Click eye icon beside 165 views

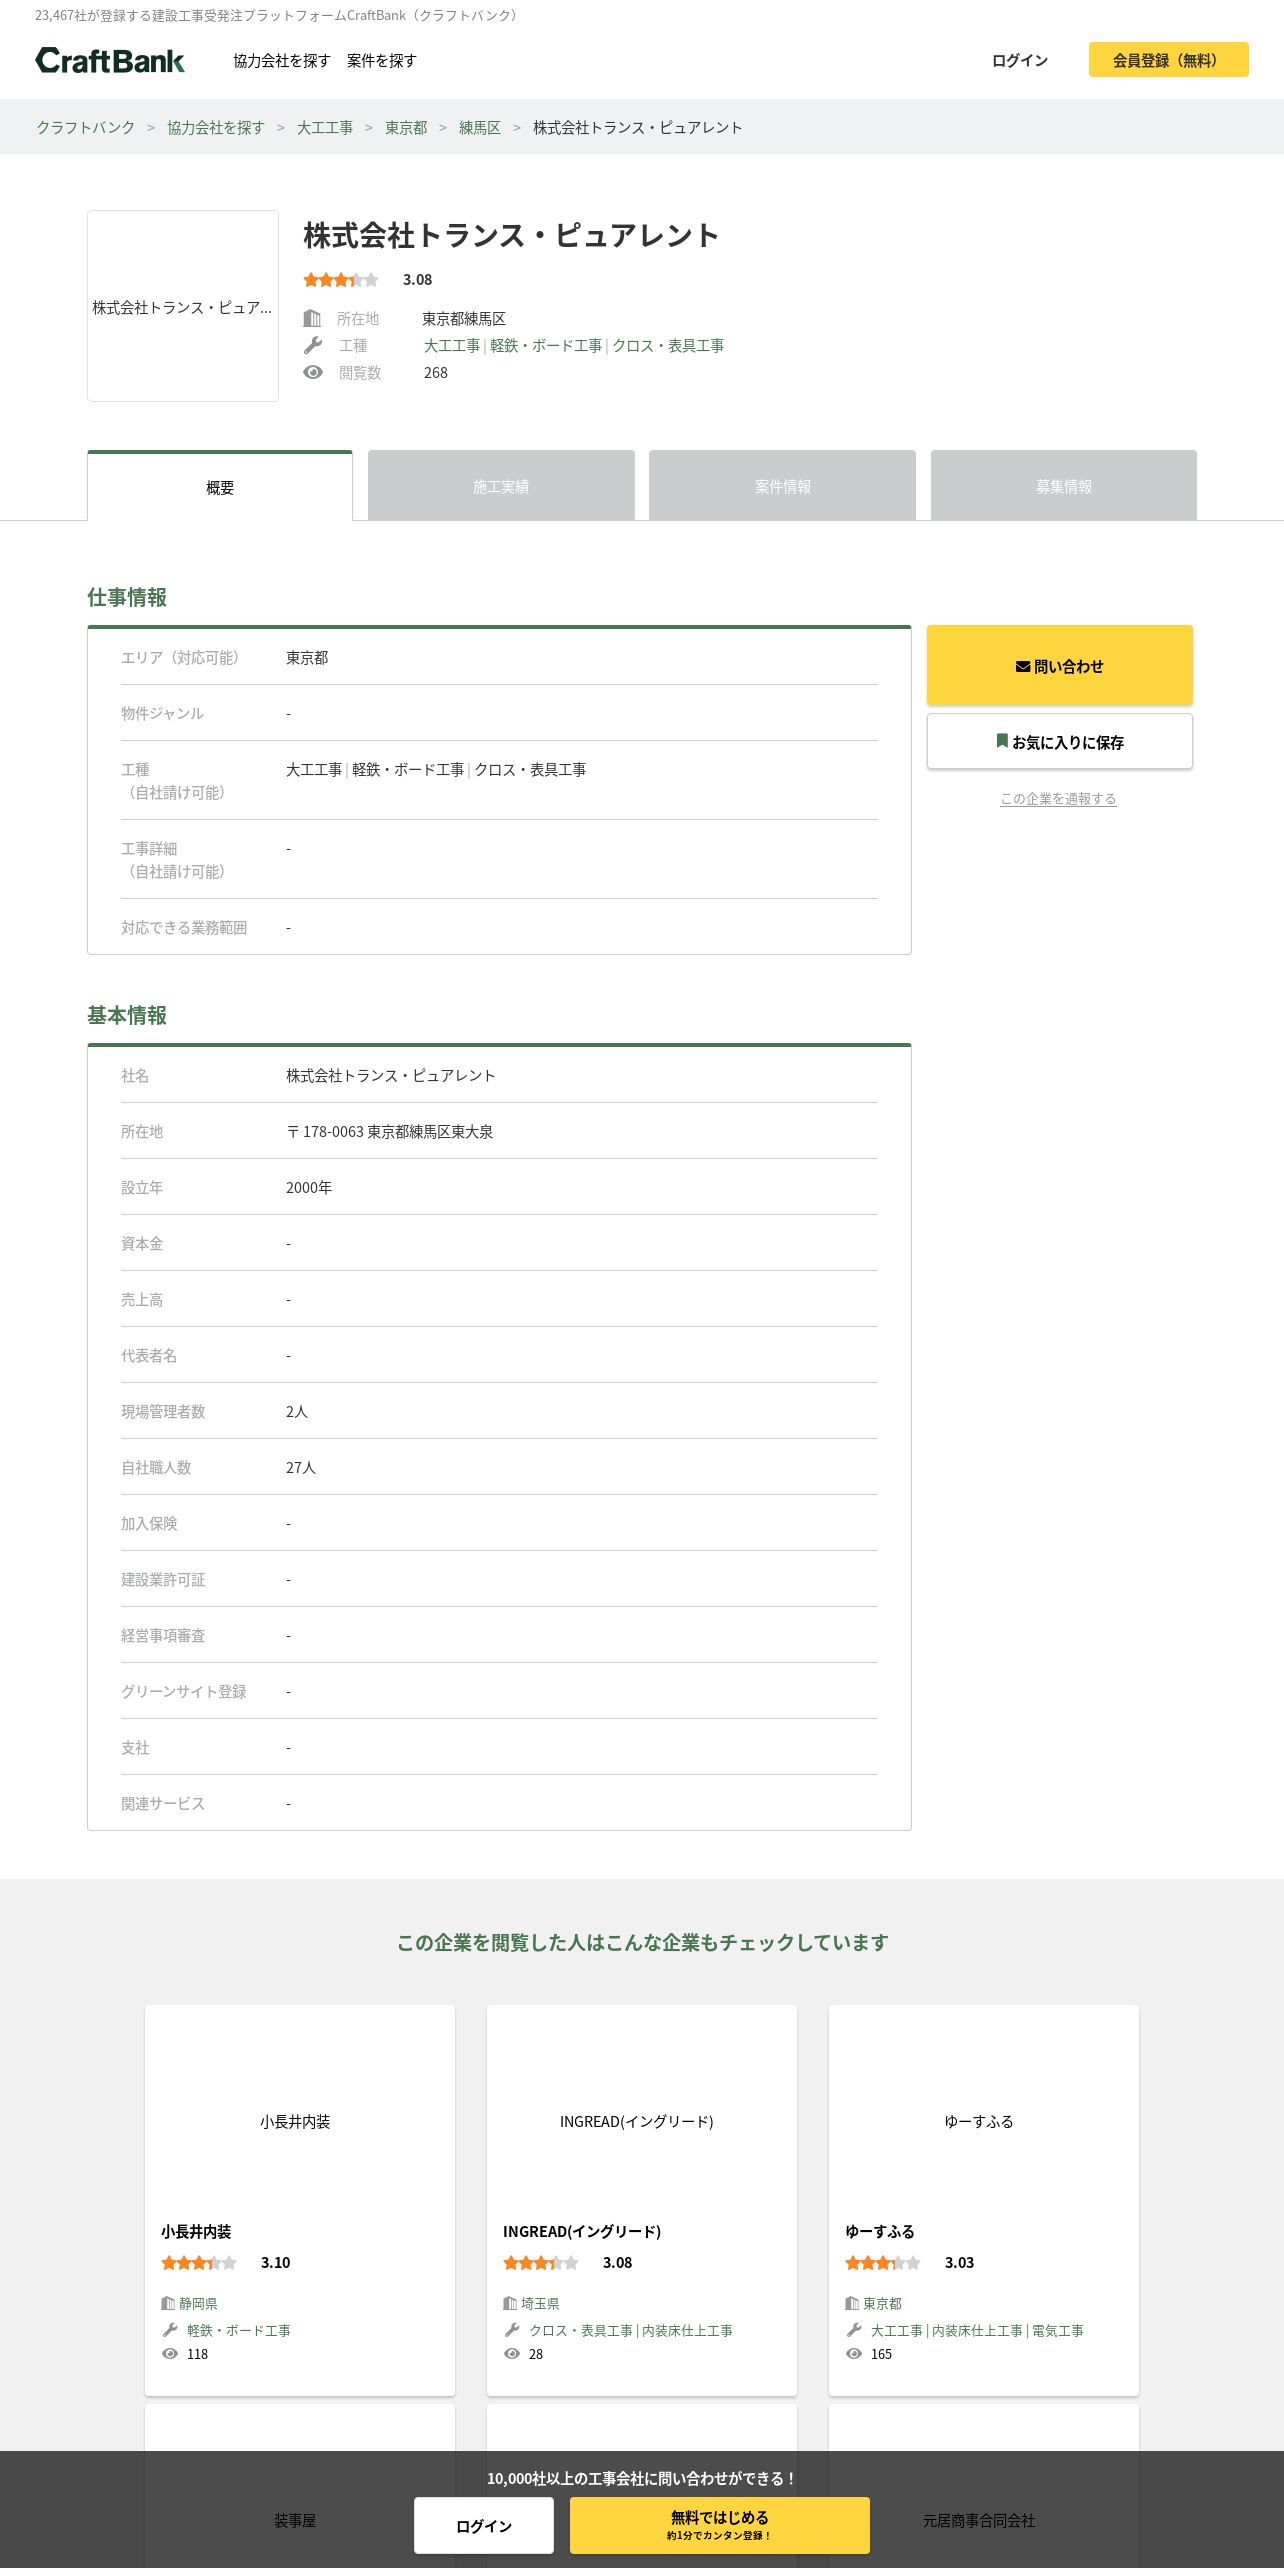point(854,2354)
